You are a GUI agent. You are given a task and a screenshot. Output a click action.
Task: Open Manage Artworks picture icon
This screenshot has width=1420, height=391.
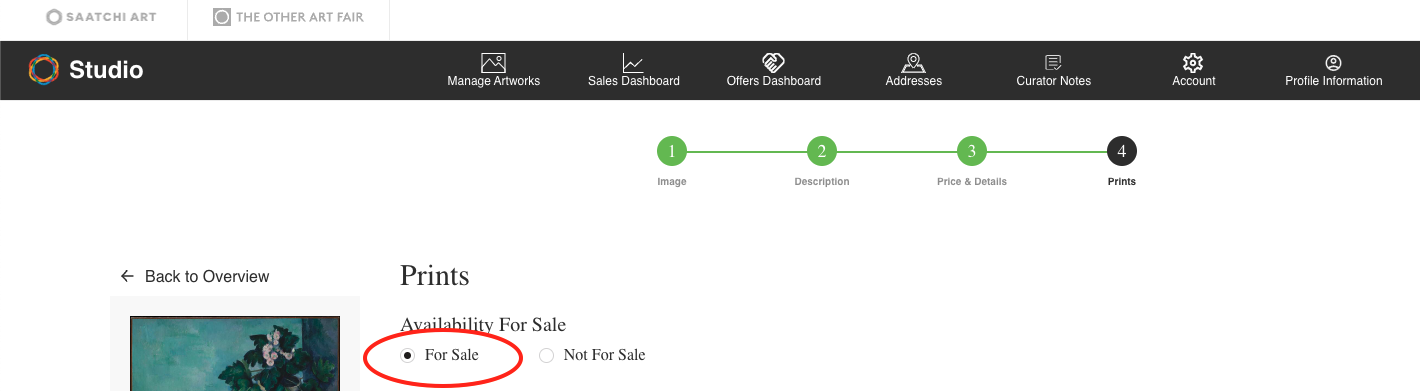click(x=493, y=62)
